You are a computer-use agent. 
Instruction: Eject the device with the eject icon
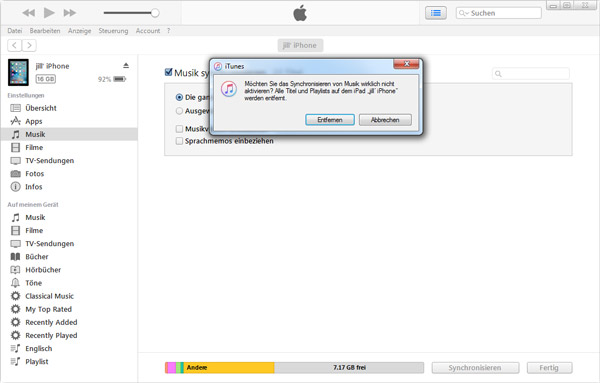pos(126,66)
